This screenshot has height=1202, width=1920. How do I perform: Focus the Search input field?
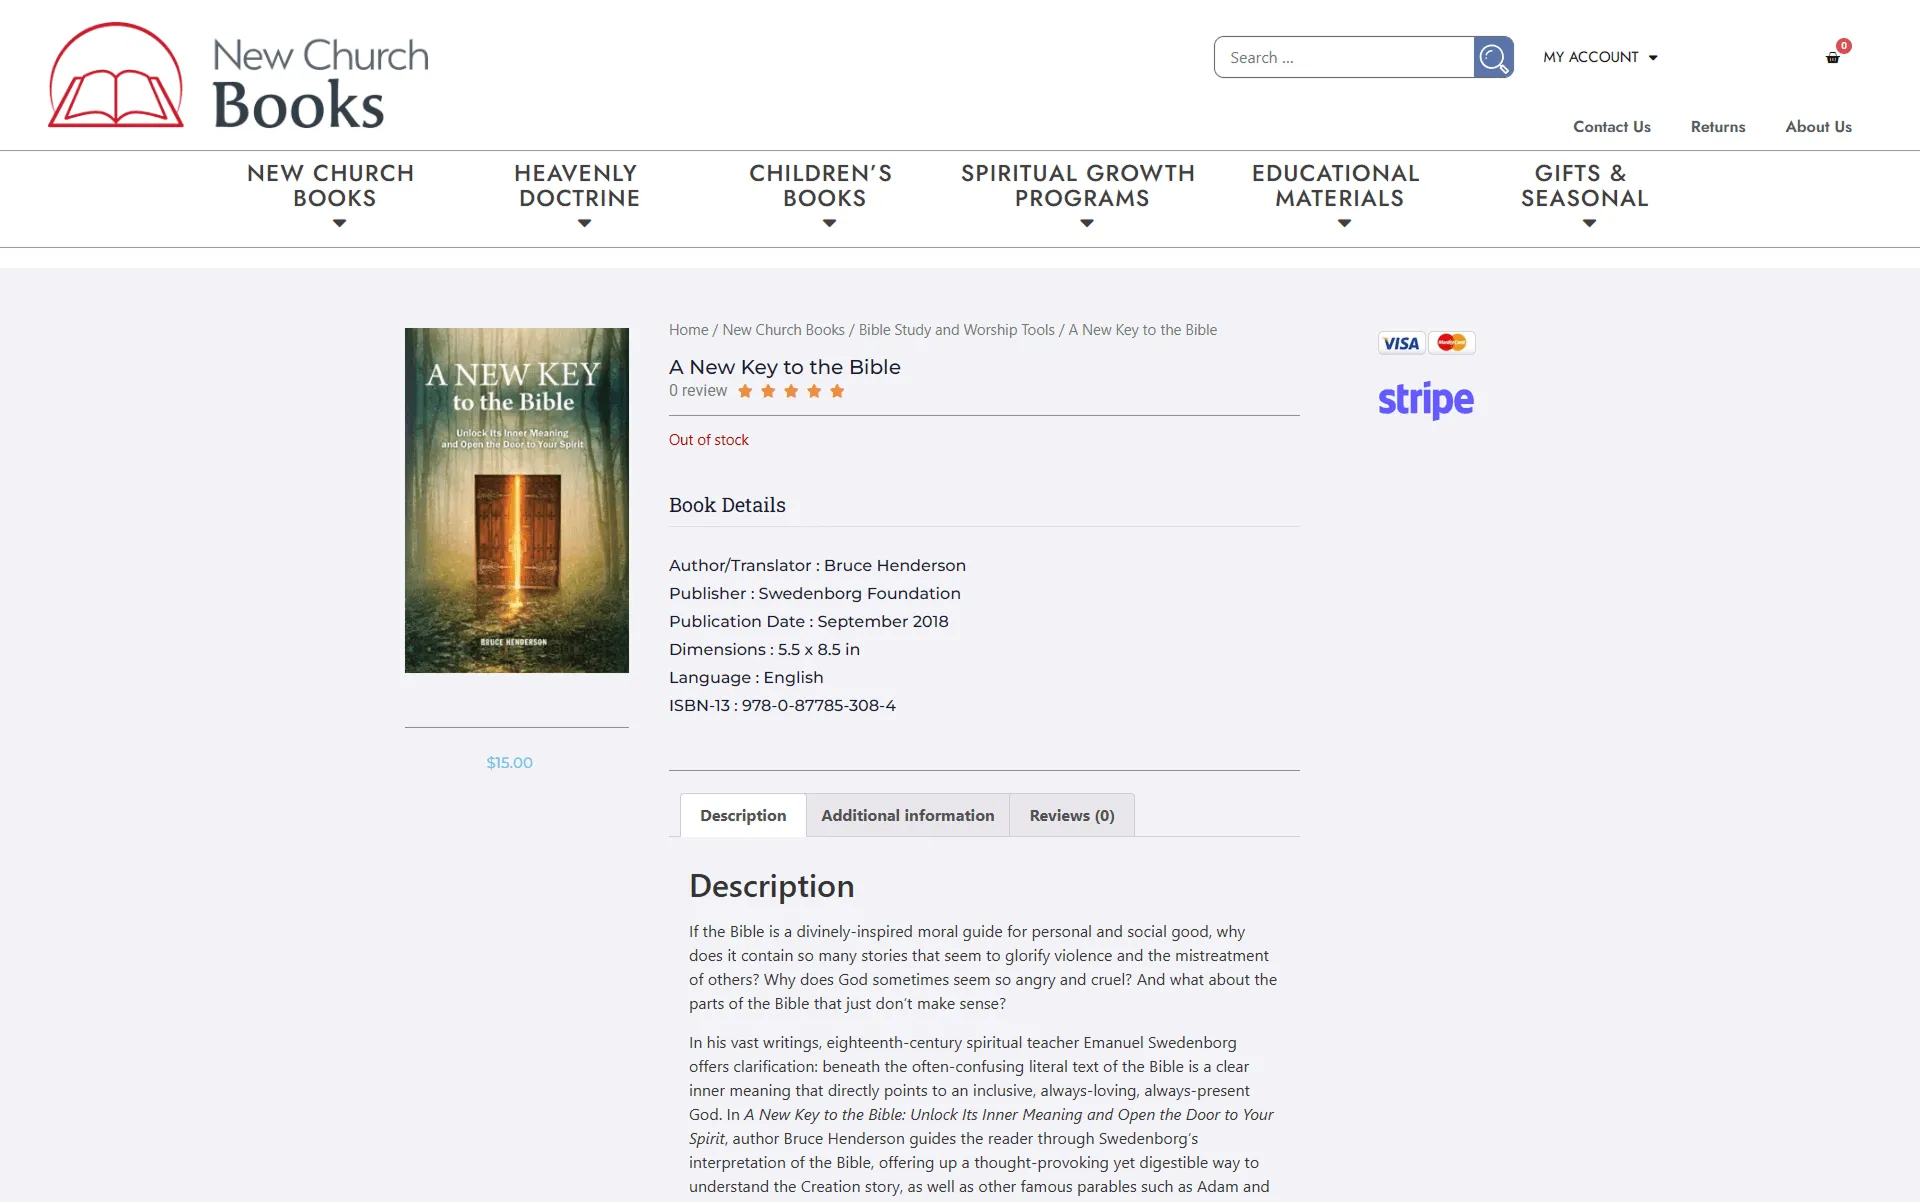tap(1344, 57)
